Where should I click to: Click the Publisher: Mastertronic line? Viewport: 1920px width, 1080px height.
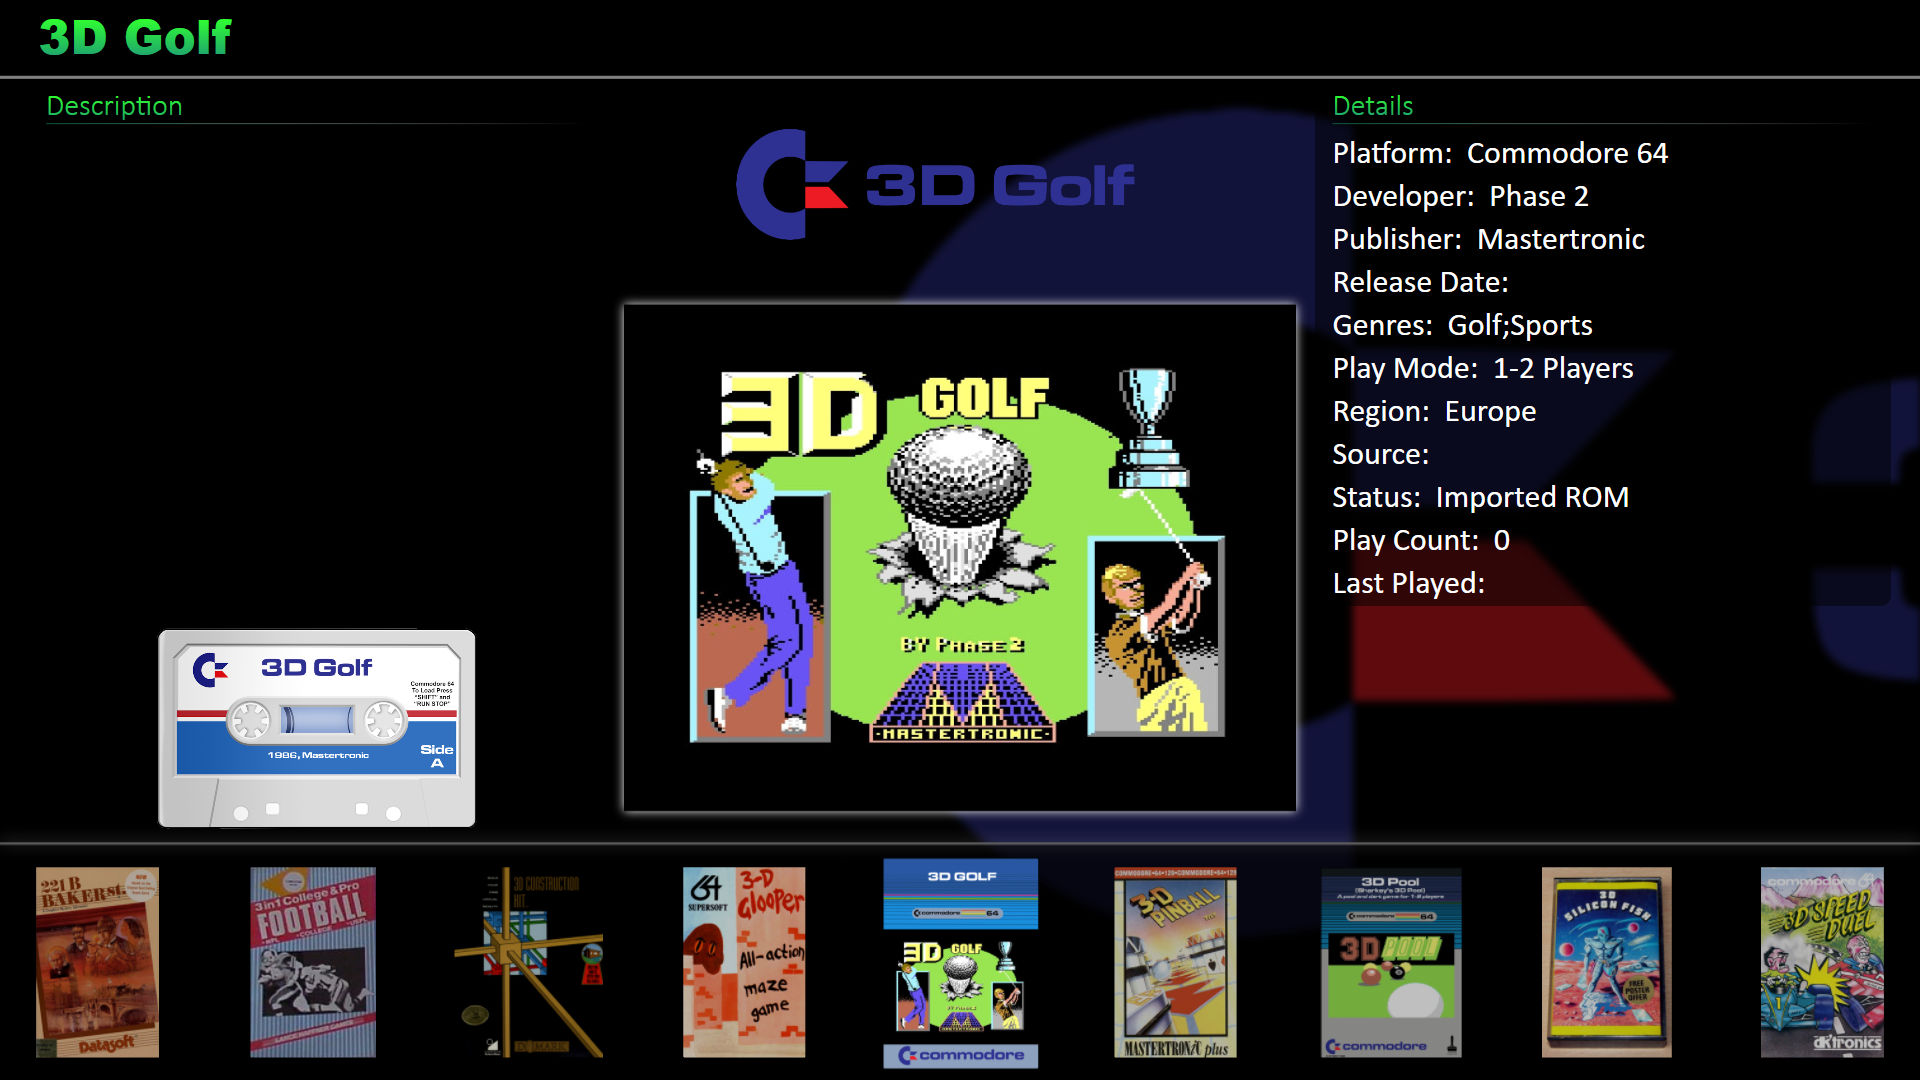click(x=1489, y=239)
